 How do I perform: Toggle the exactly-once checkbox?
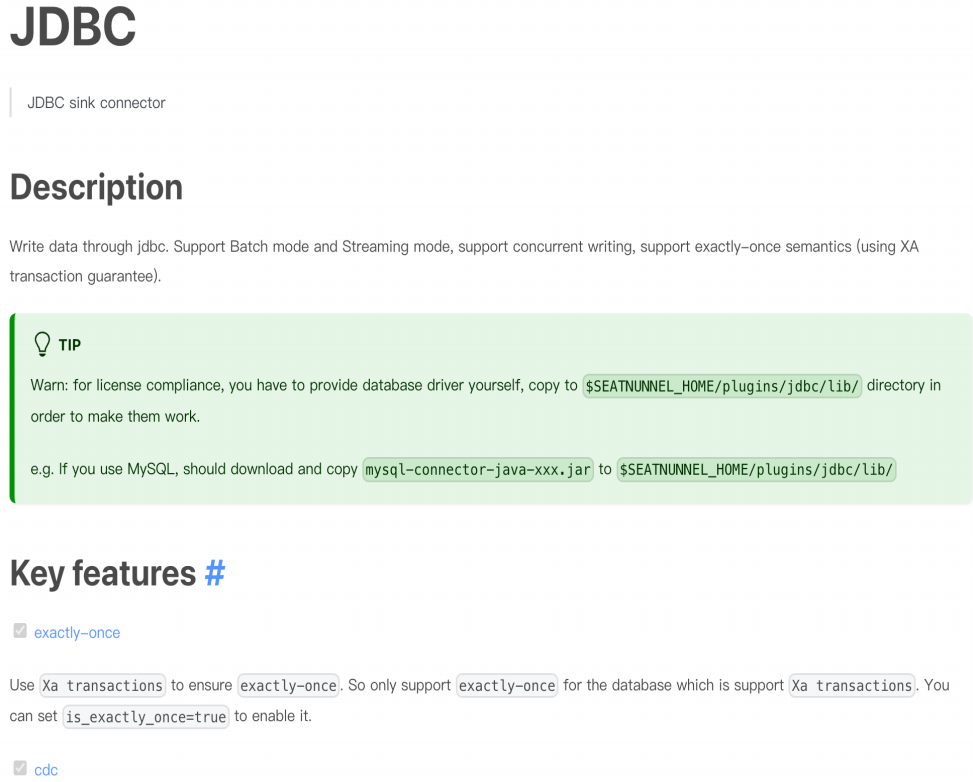20,631
